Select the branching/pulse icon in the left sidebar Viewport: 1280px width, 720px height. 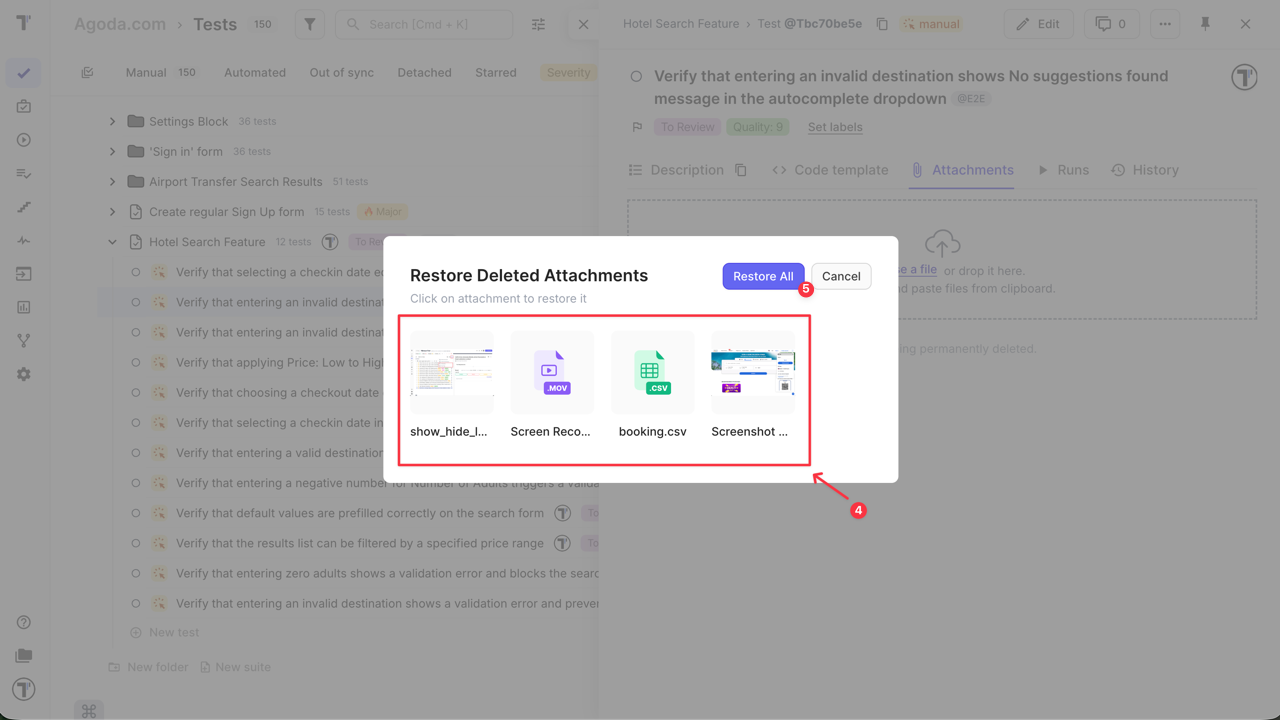pyautogui.click(x=24, y=340)
